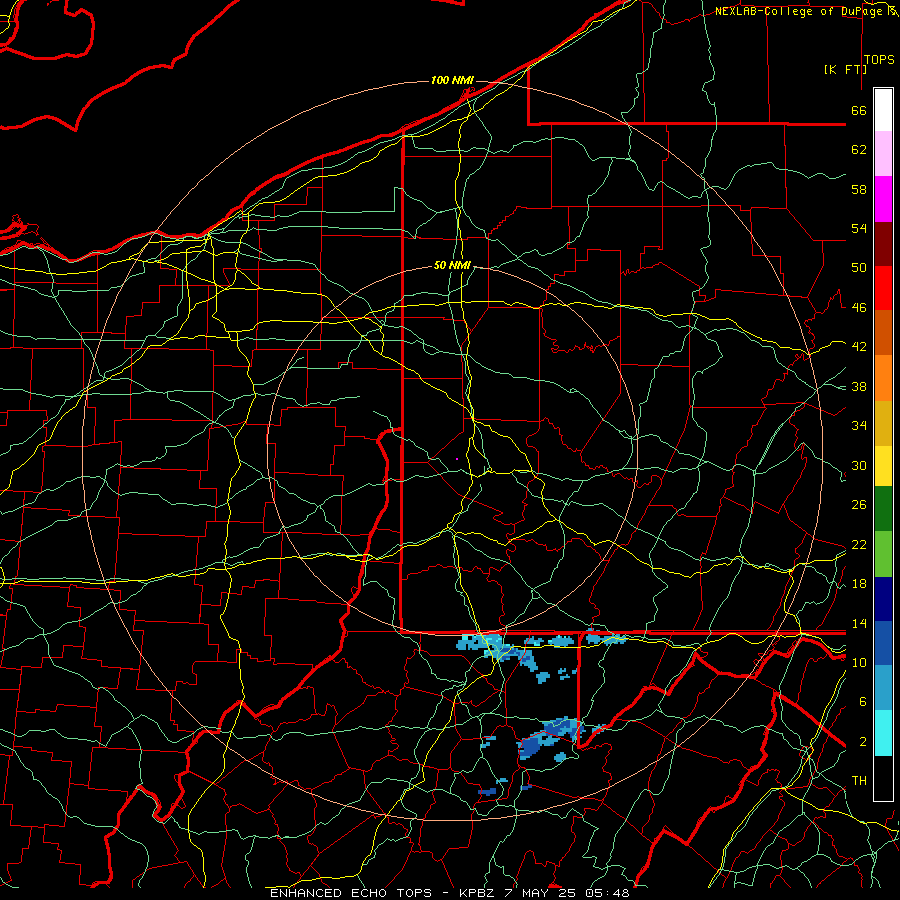Click the KPBZ radar site identifier
Viewport: 900px width, 900px height.
point(478,893)
